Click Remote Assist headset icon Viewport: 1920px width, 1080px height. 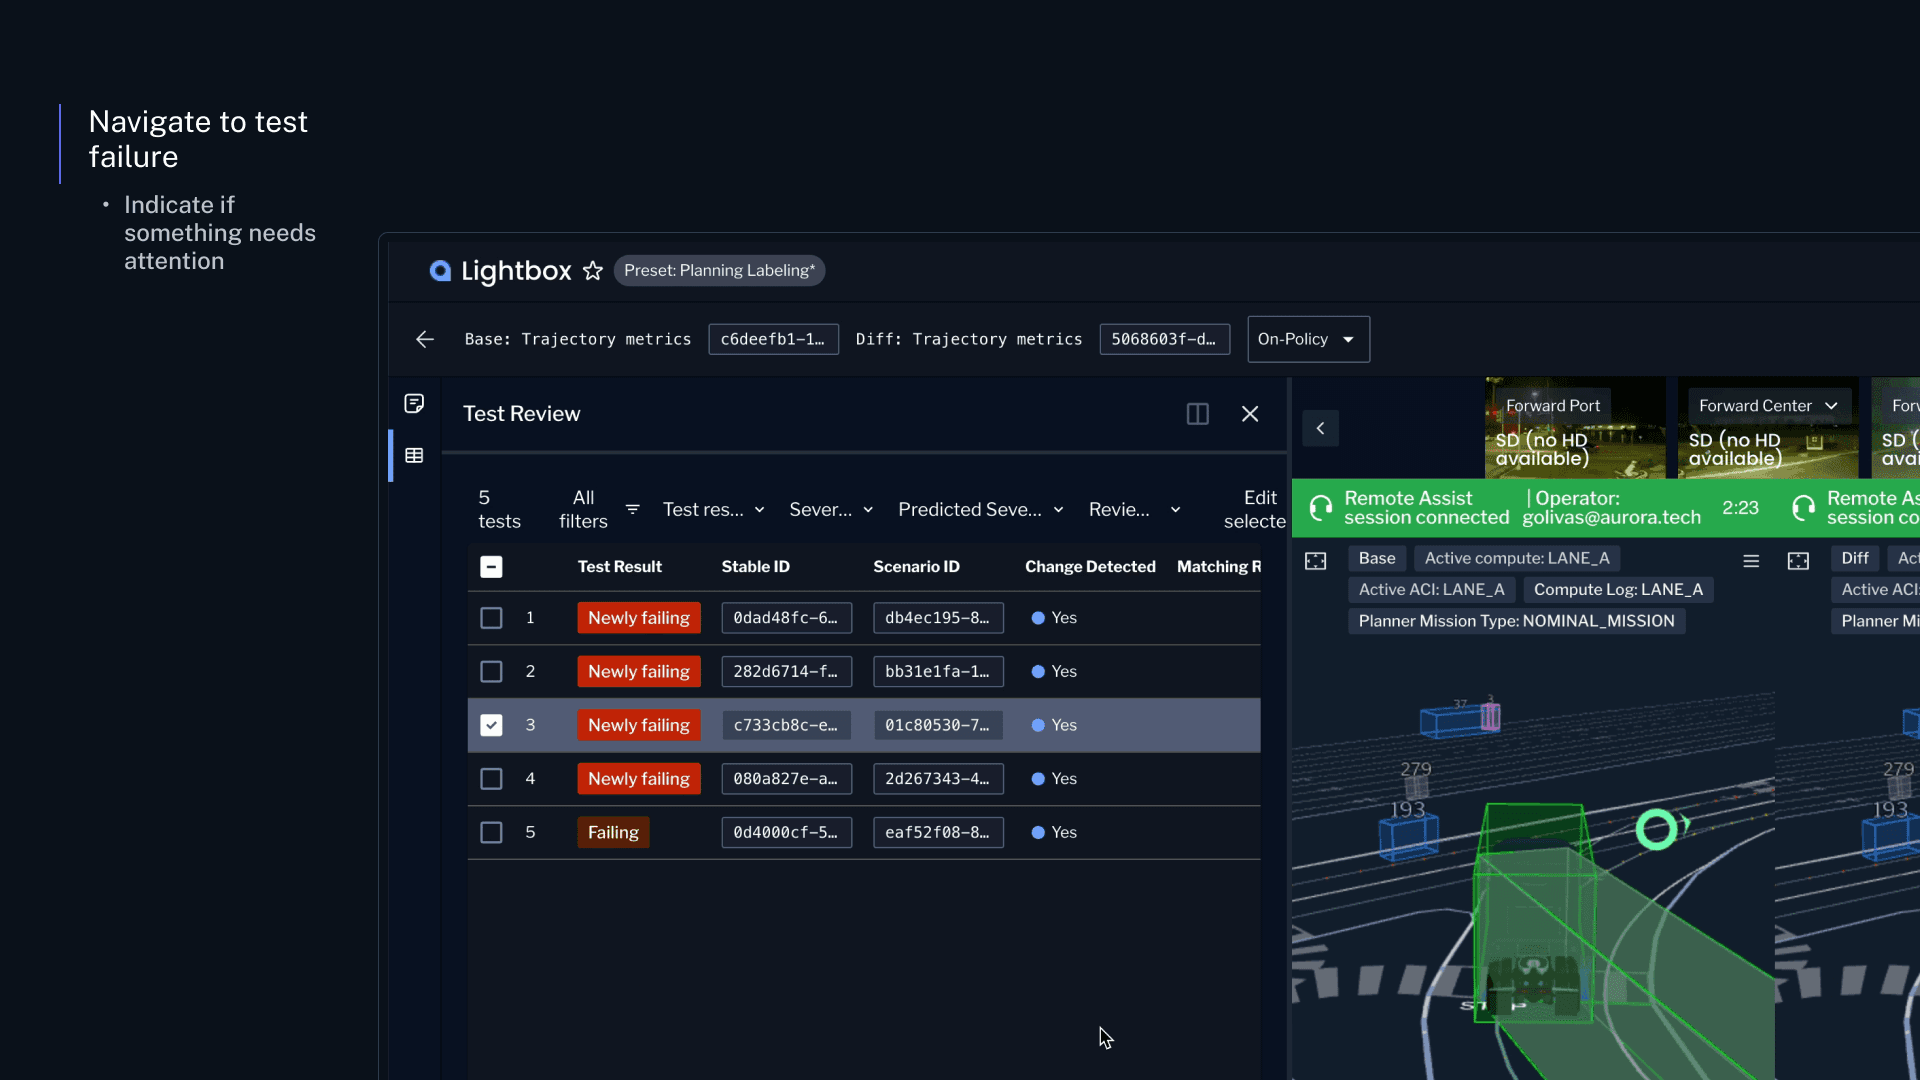1321,508
